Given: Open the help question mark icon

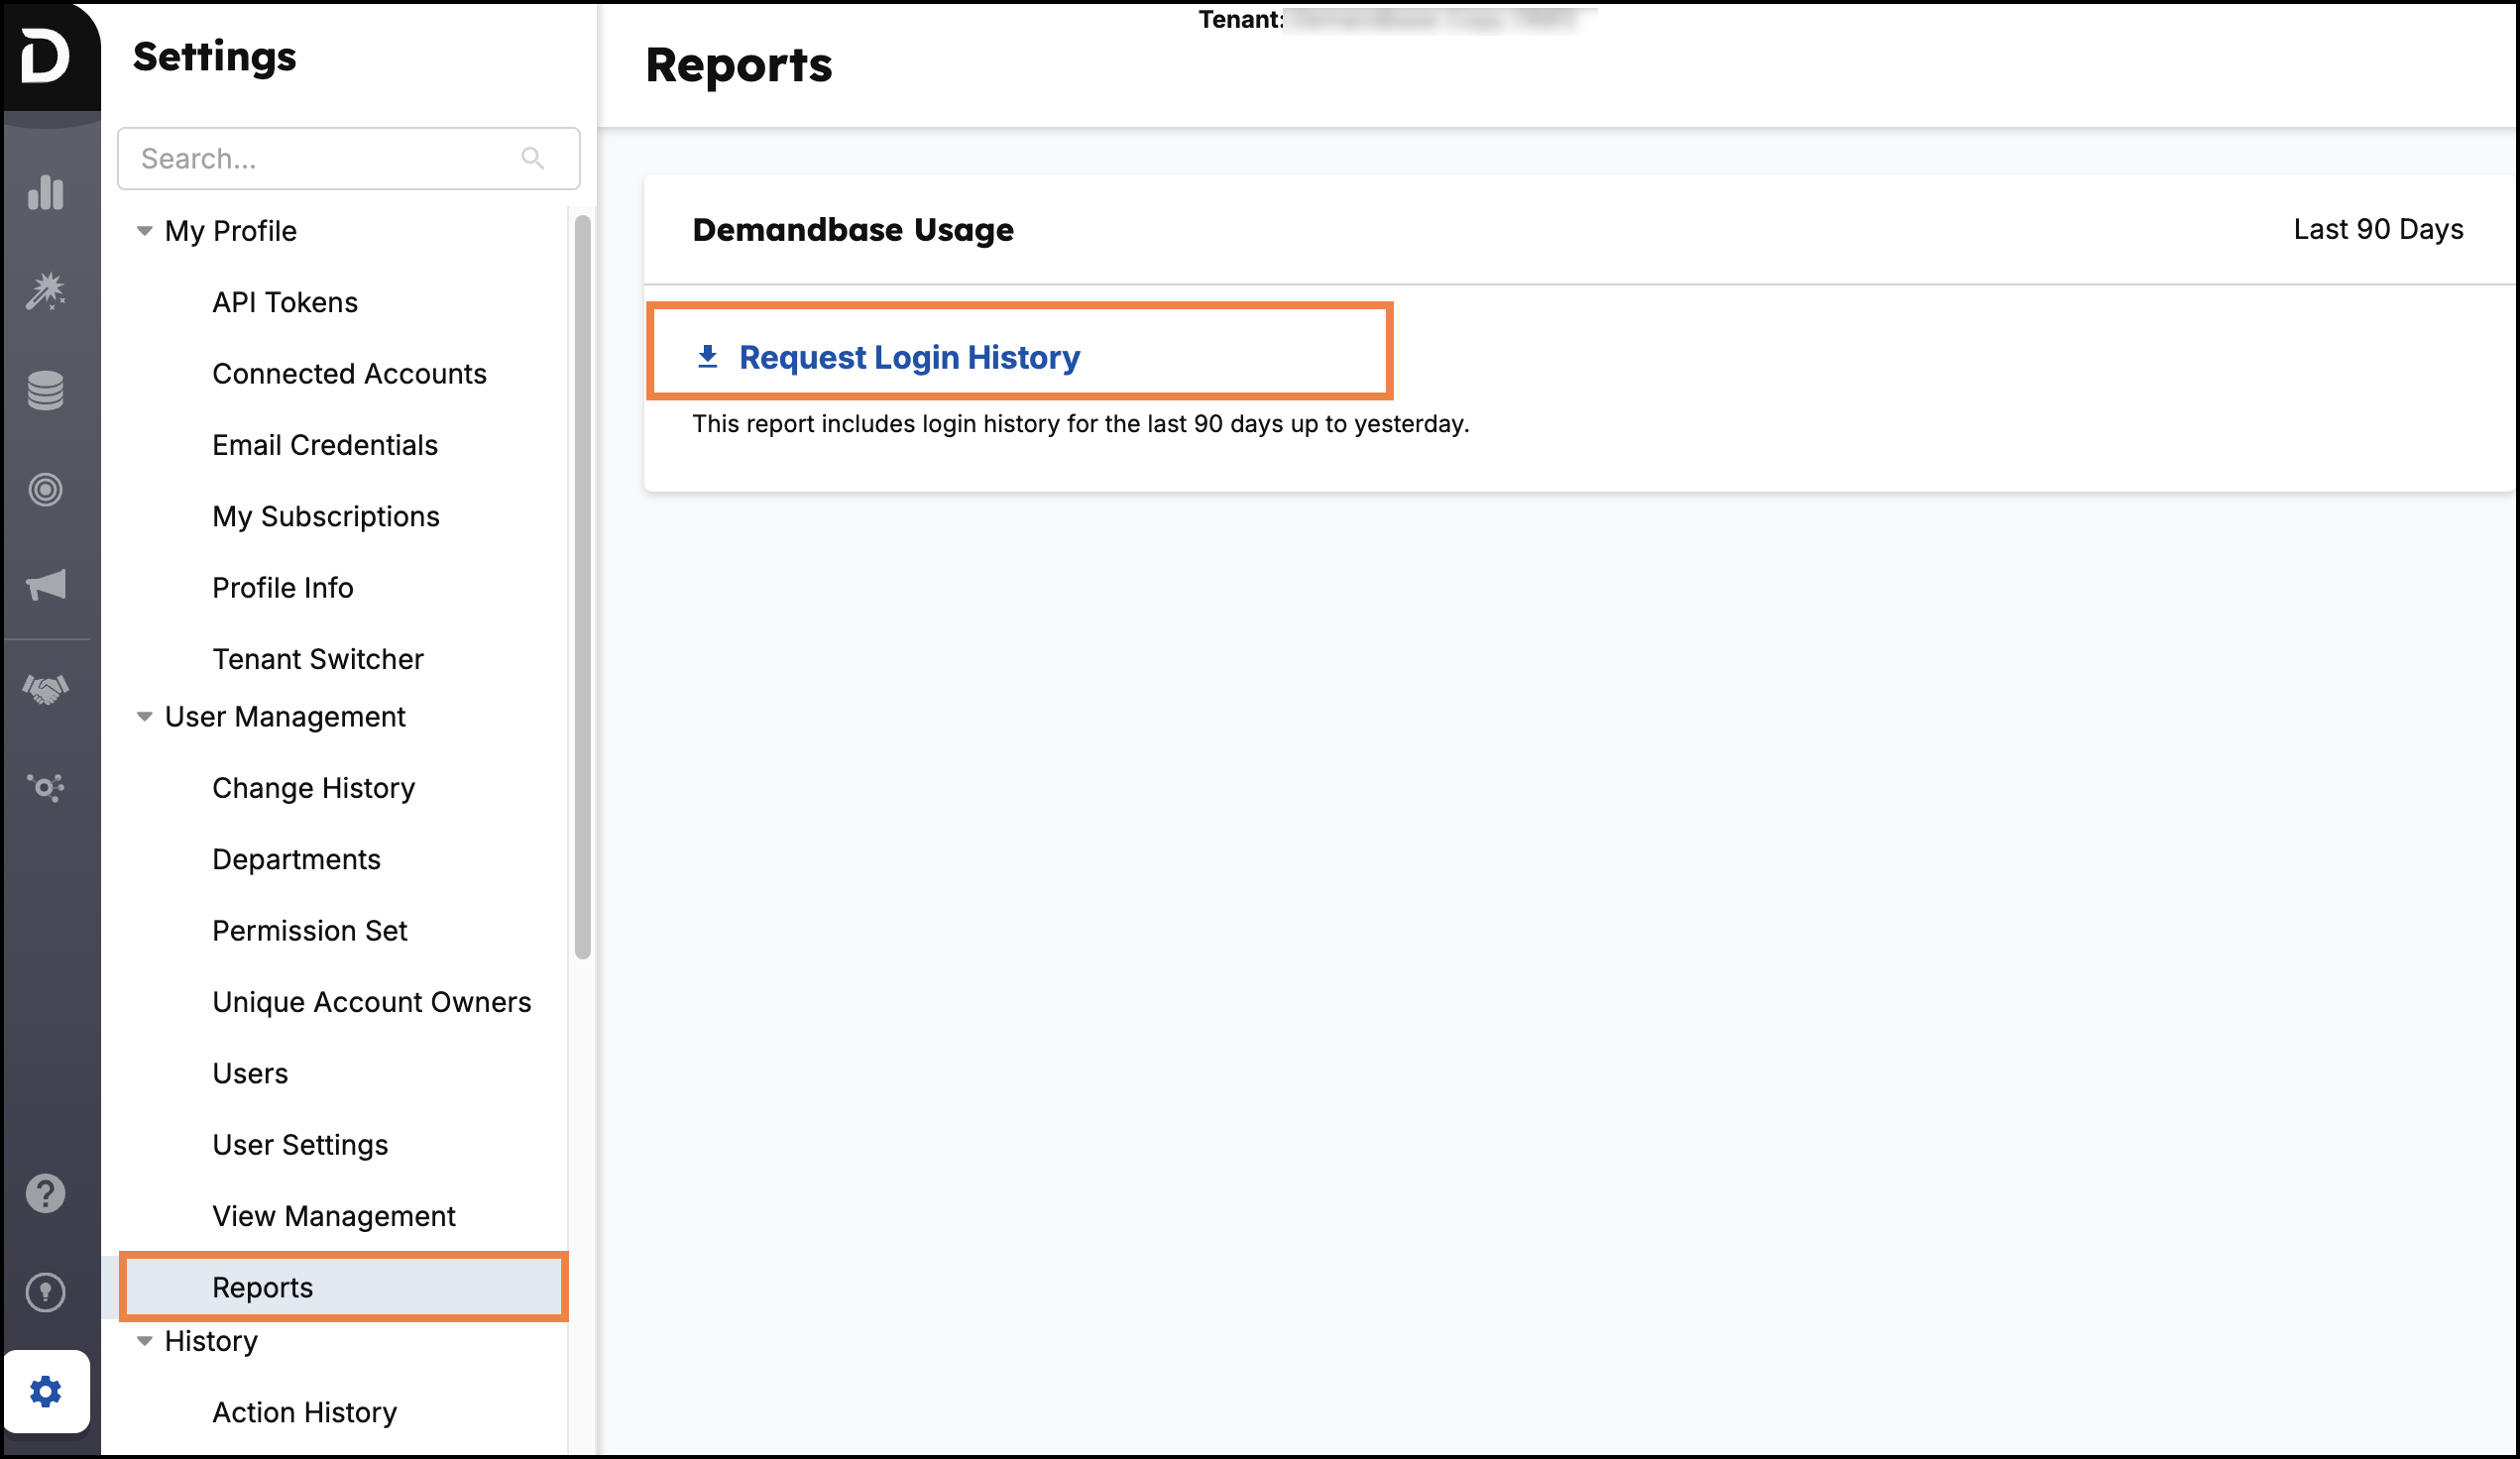Looking at the screenshot, I should 46,1193.
